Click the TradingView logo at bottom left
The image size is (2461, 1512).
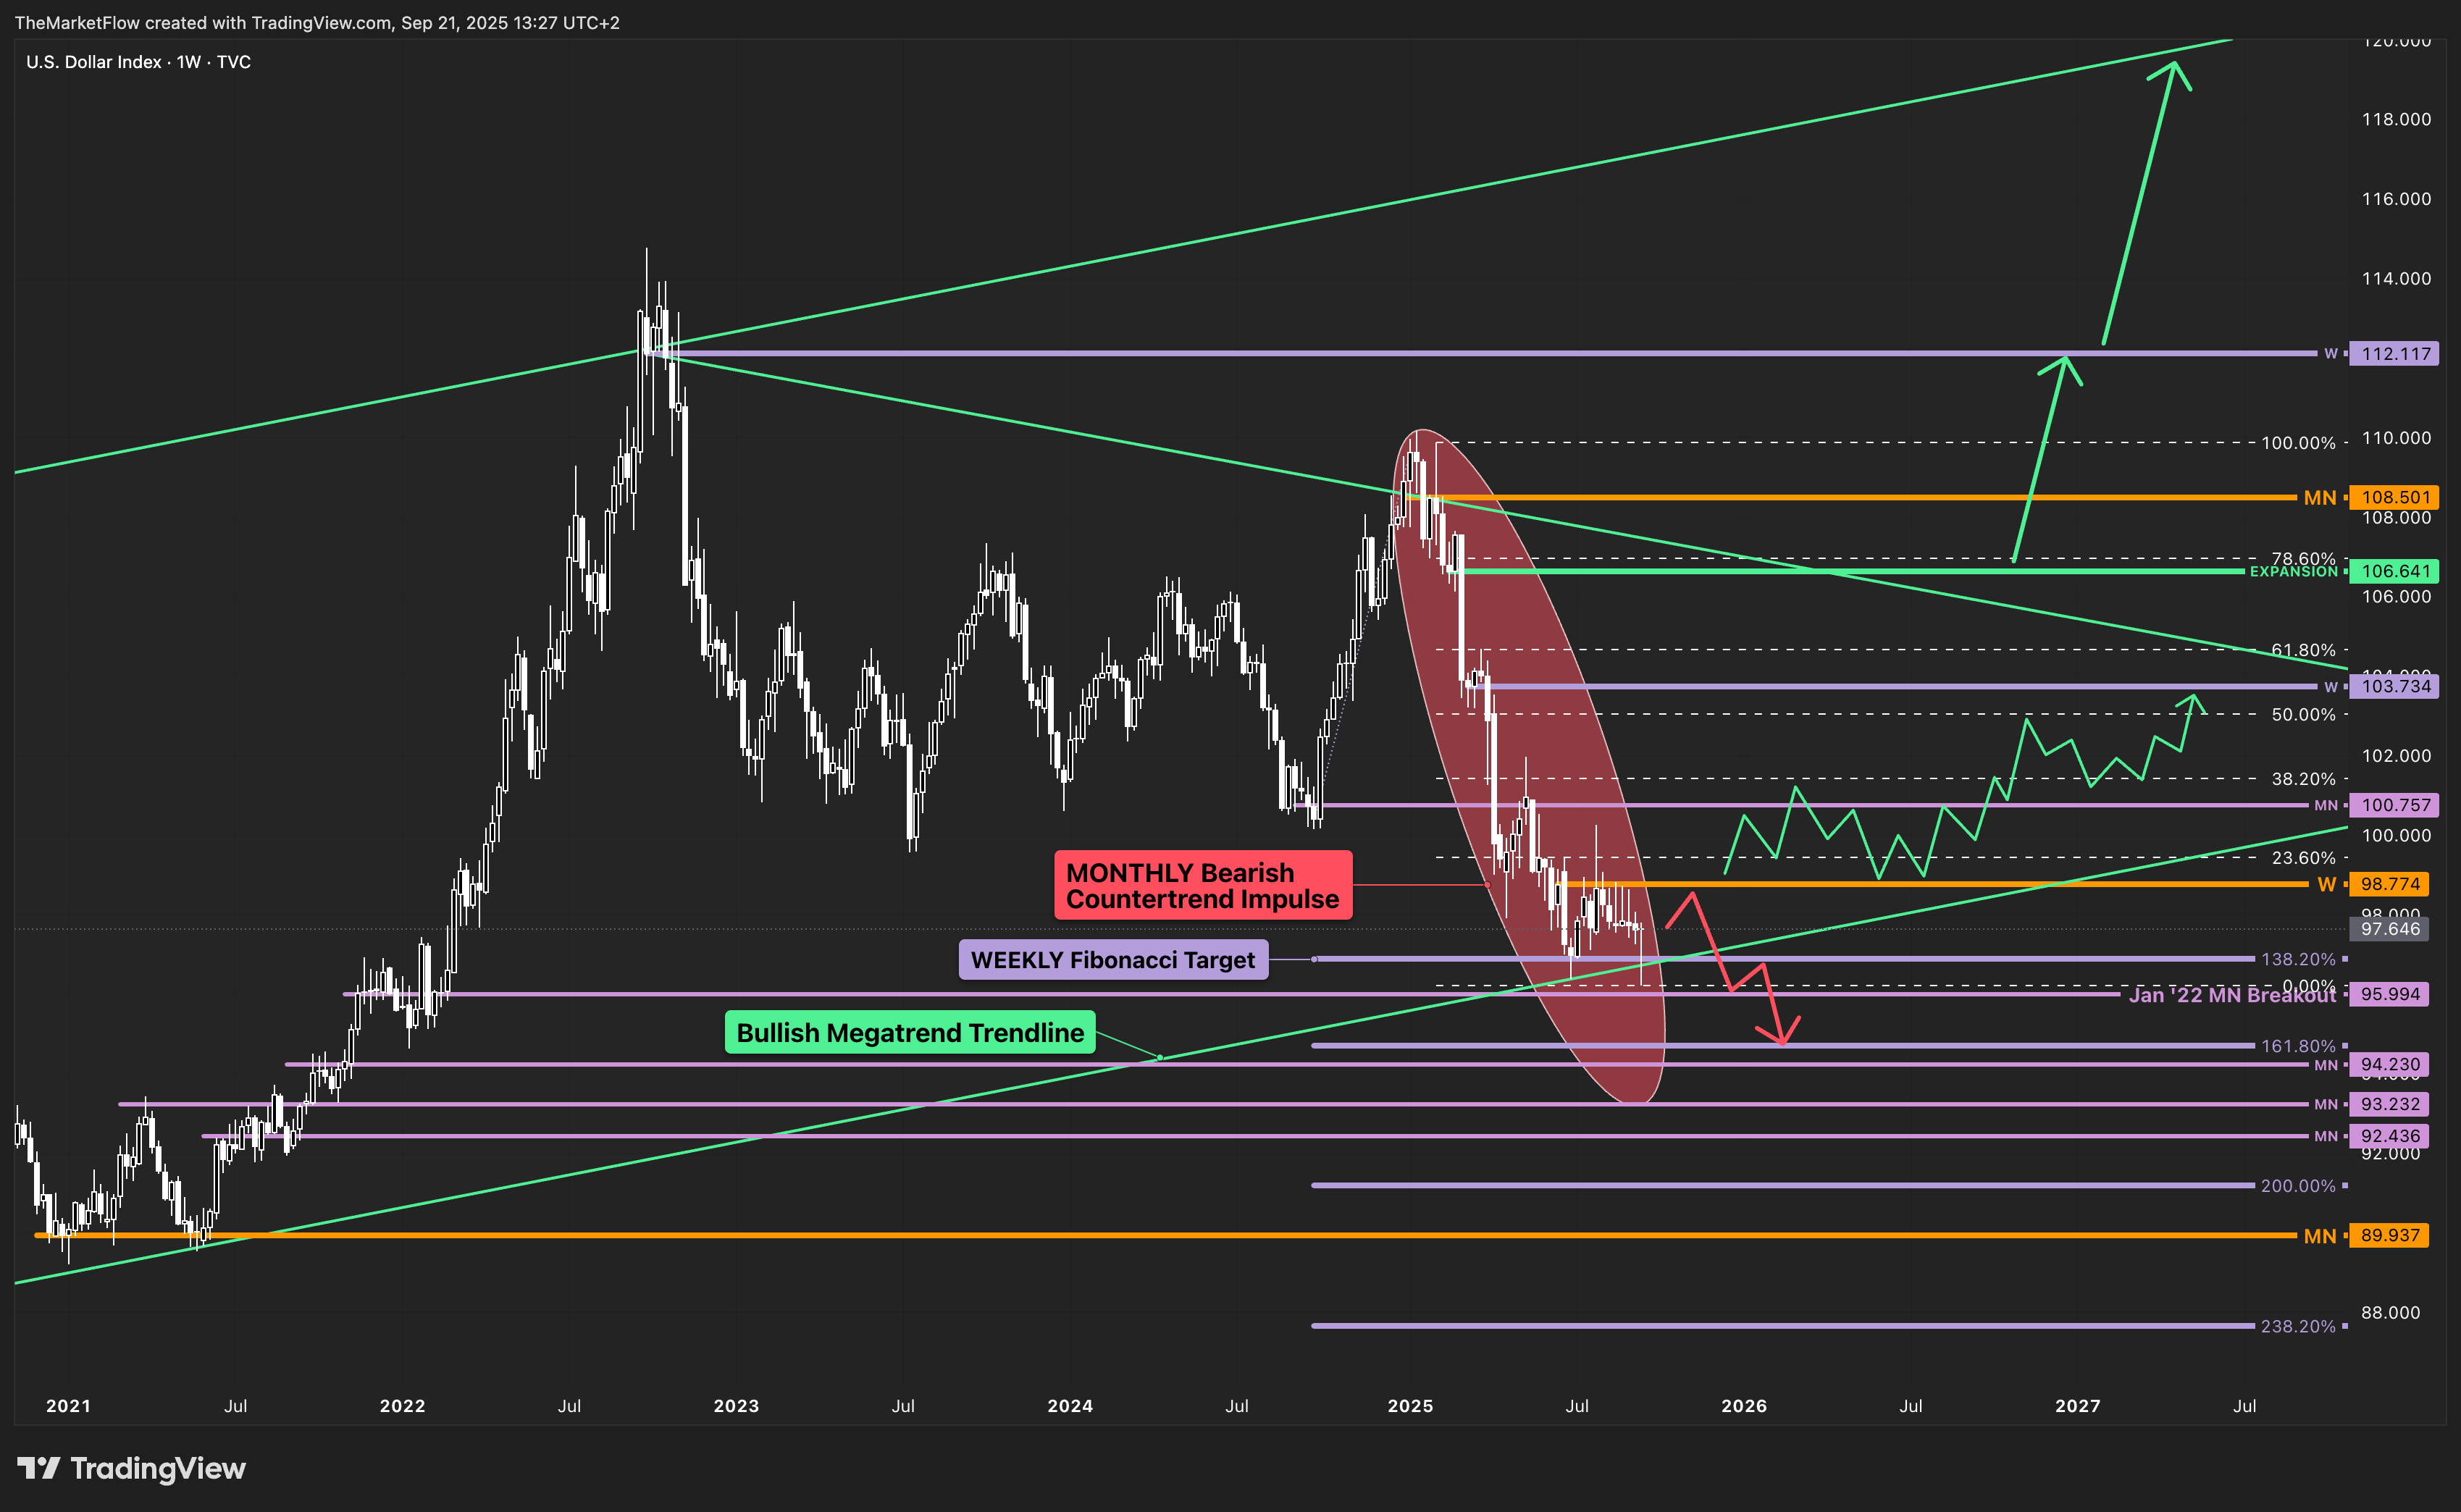pos(131,1468)
